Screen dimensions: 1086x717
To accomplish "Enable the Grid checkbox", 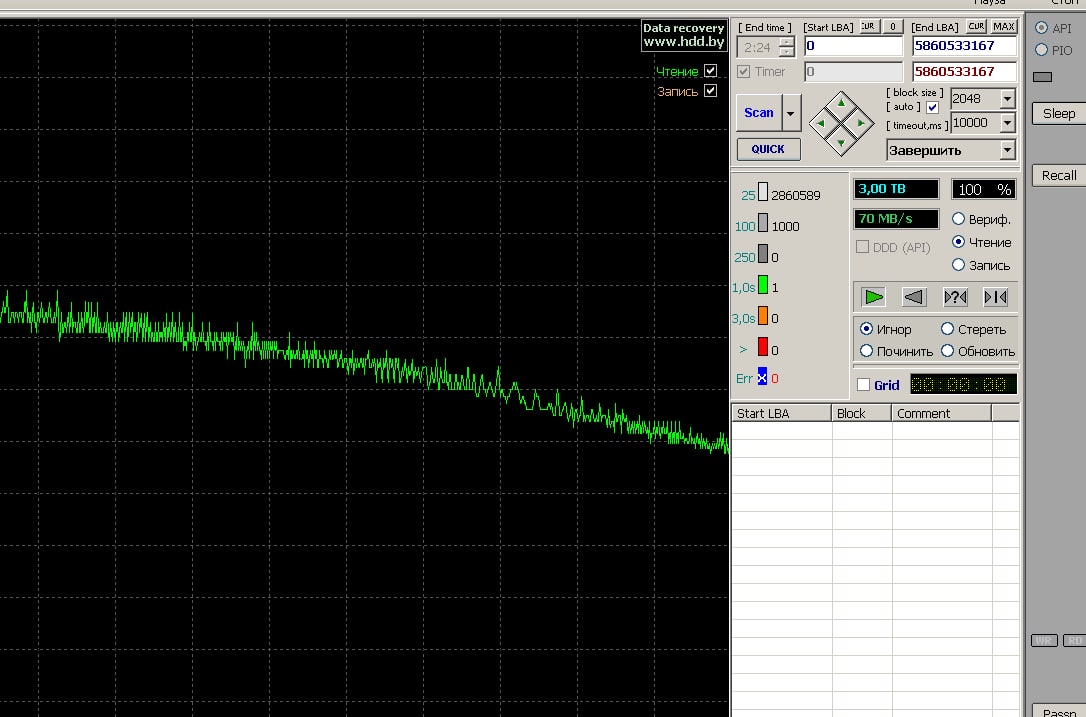I will click(x=864, y=385).
